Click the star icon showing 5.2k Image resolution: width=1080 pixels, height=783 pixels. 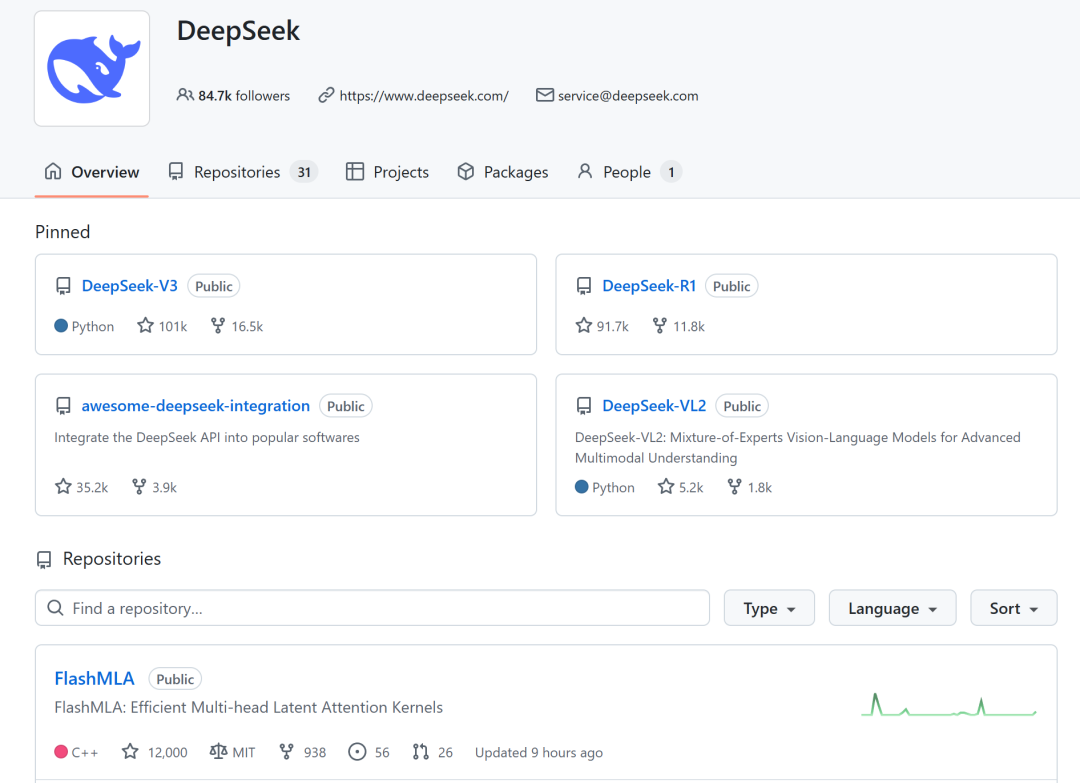point(665,486)
